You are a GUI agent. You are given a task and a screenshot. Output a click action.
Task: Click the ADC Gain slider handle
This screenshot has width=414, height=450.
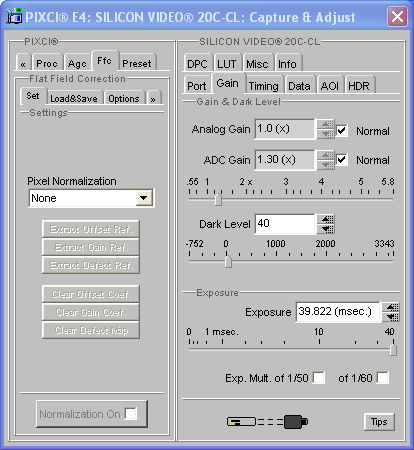[218, 200]
